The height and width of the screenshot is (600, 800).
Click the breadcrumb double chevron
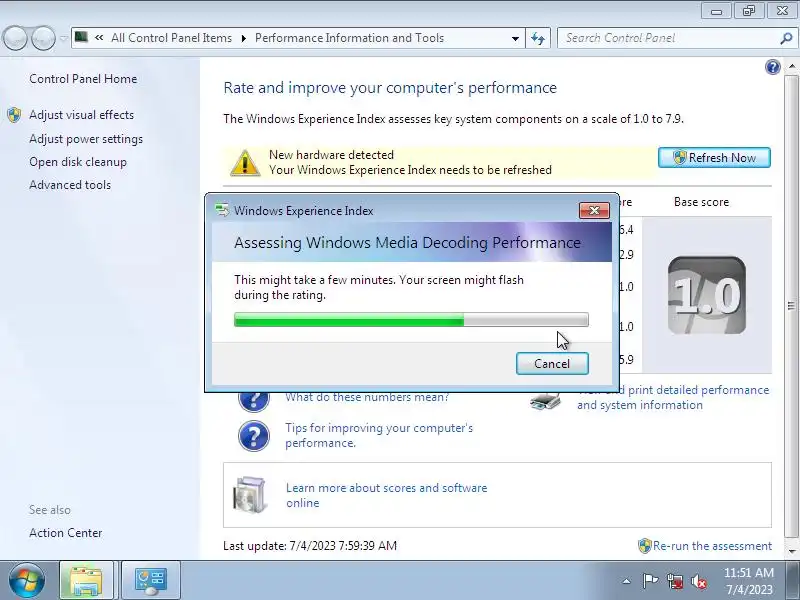coord(99,37)
